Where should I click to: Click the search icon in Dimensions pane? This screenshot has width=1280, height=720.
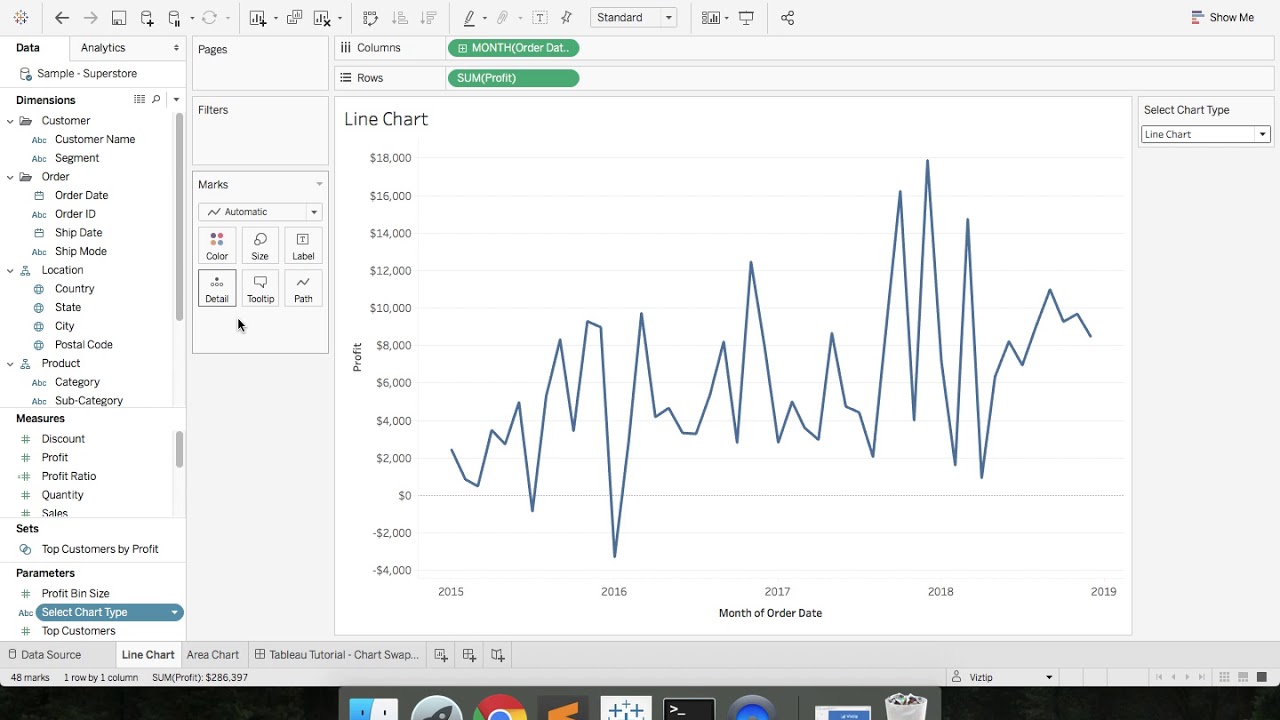(156, 100)
